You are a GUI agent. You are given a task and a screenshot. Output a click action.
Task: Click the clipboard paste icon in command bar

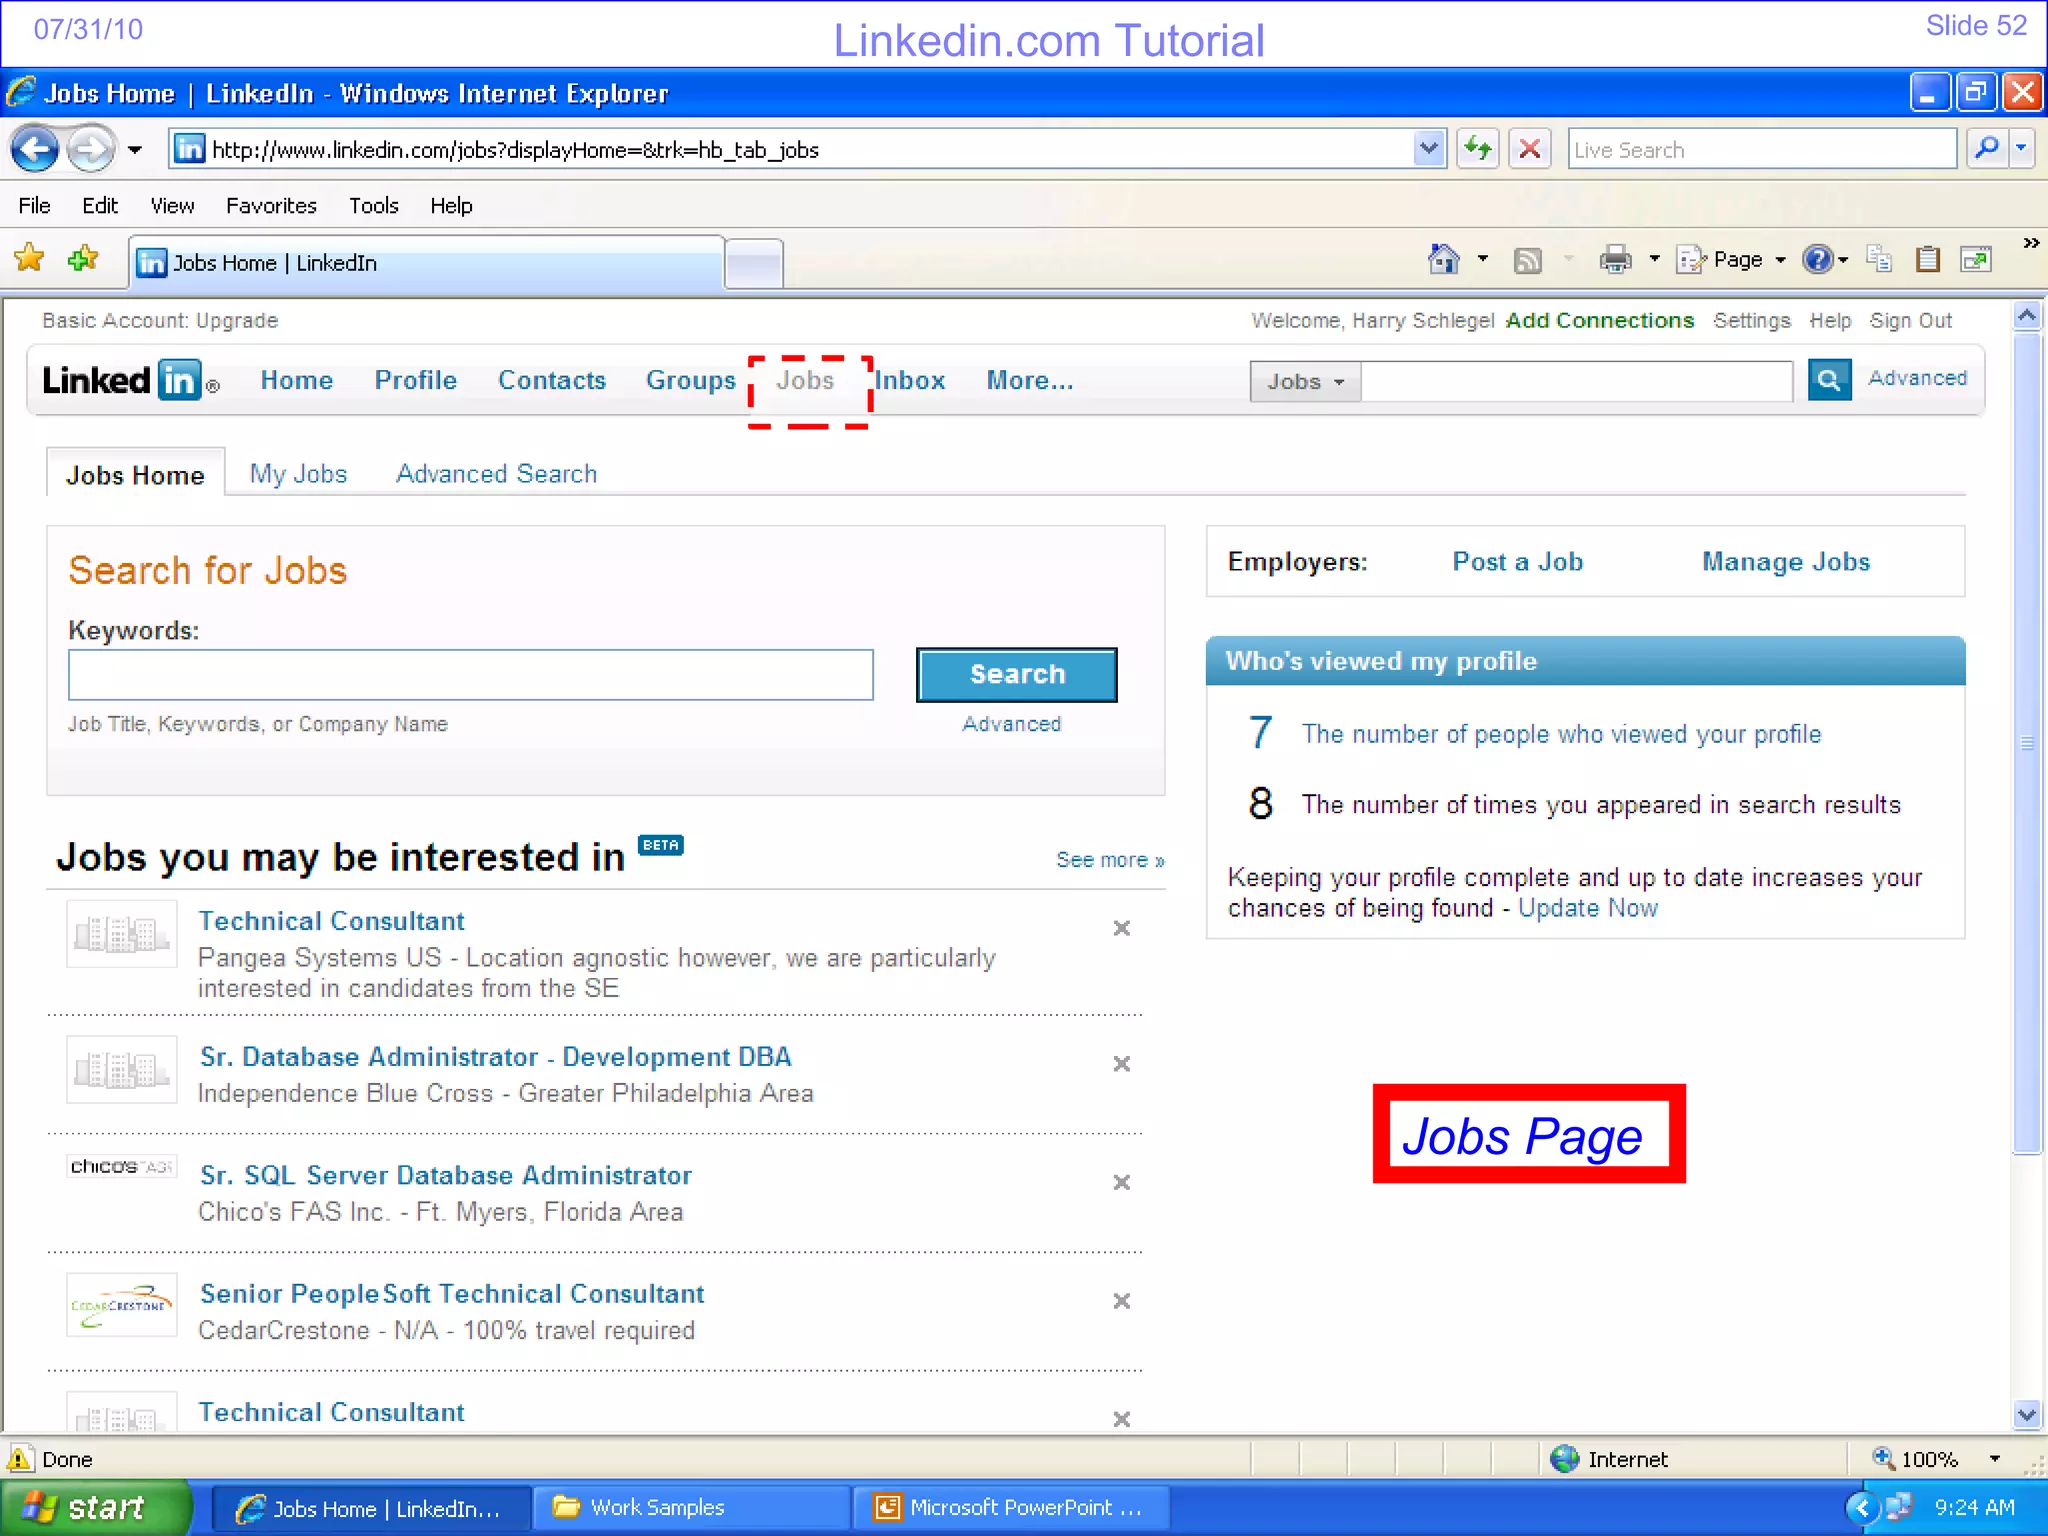click(x=1927, y=260)
